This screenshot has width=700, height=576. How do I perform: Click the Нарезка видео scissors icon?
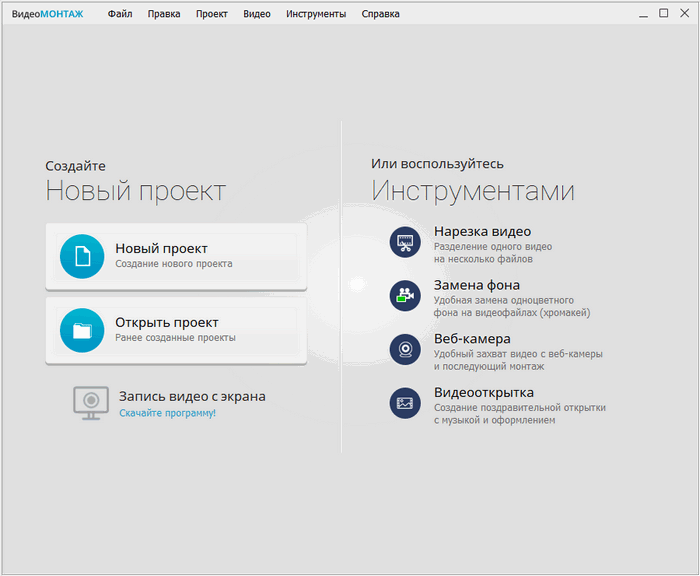tap(405, 242)
